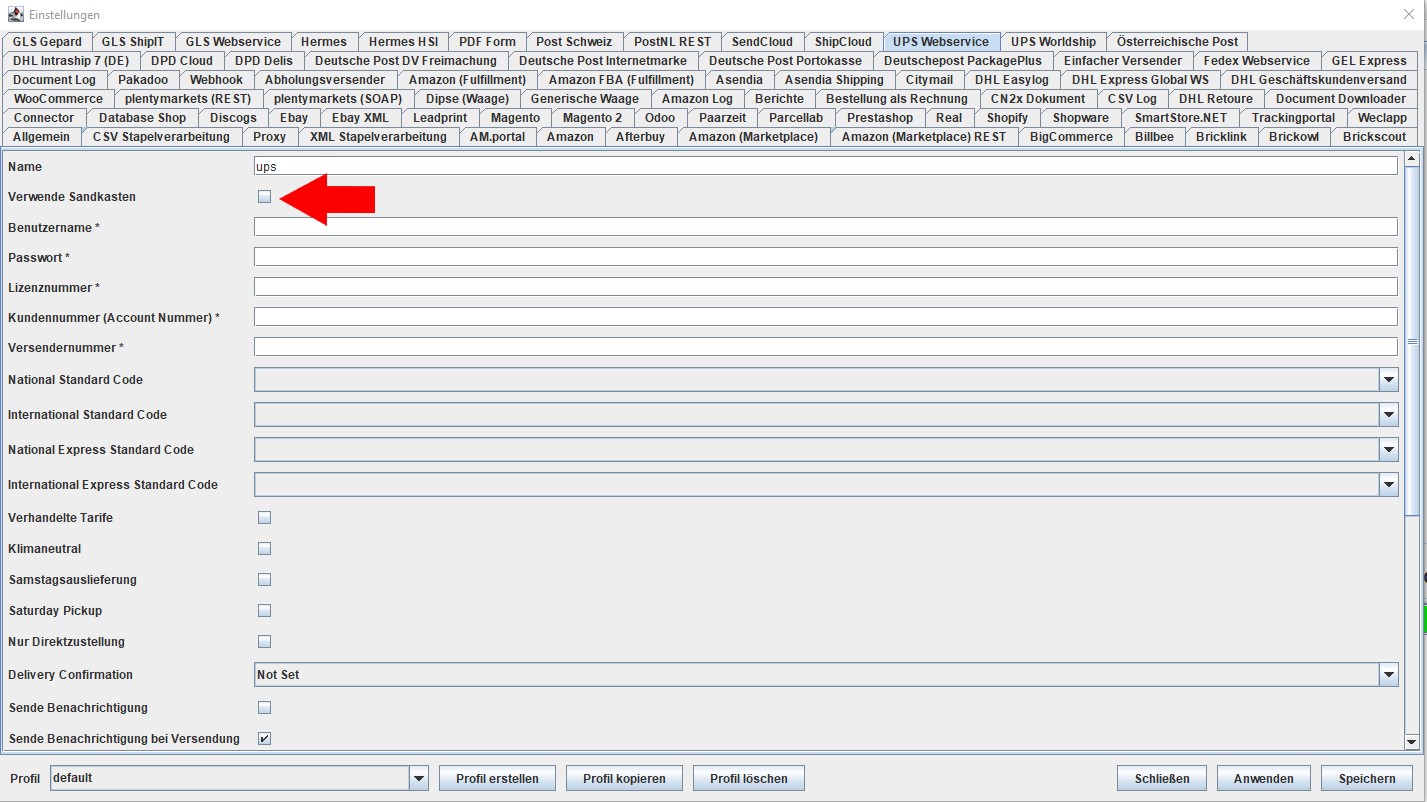Select the Trackingportal tab

click(x=1293, y=118)
